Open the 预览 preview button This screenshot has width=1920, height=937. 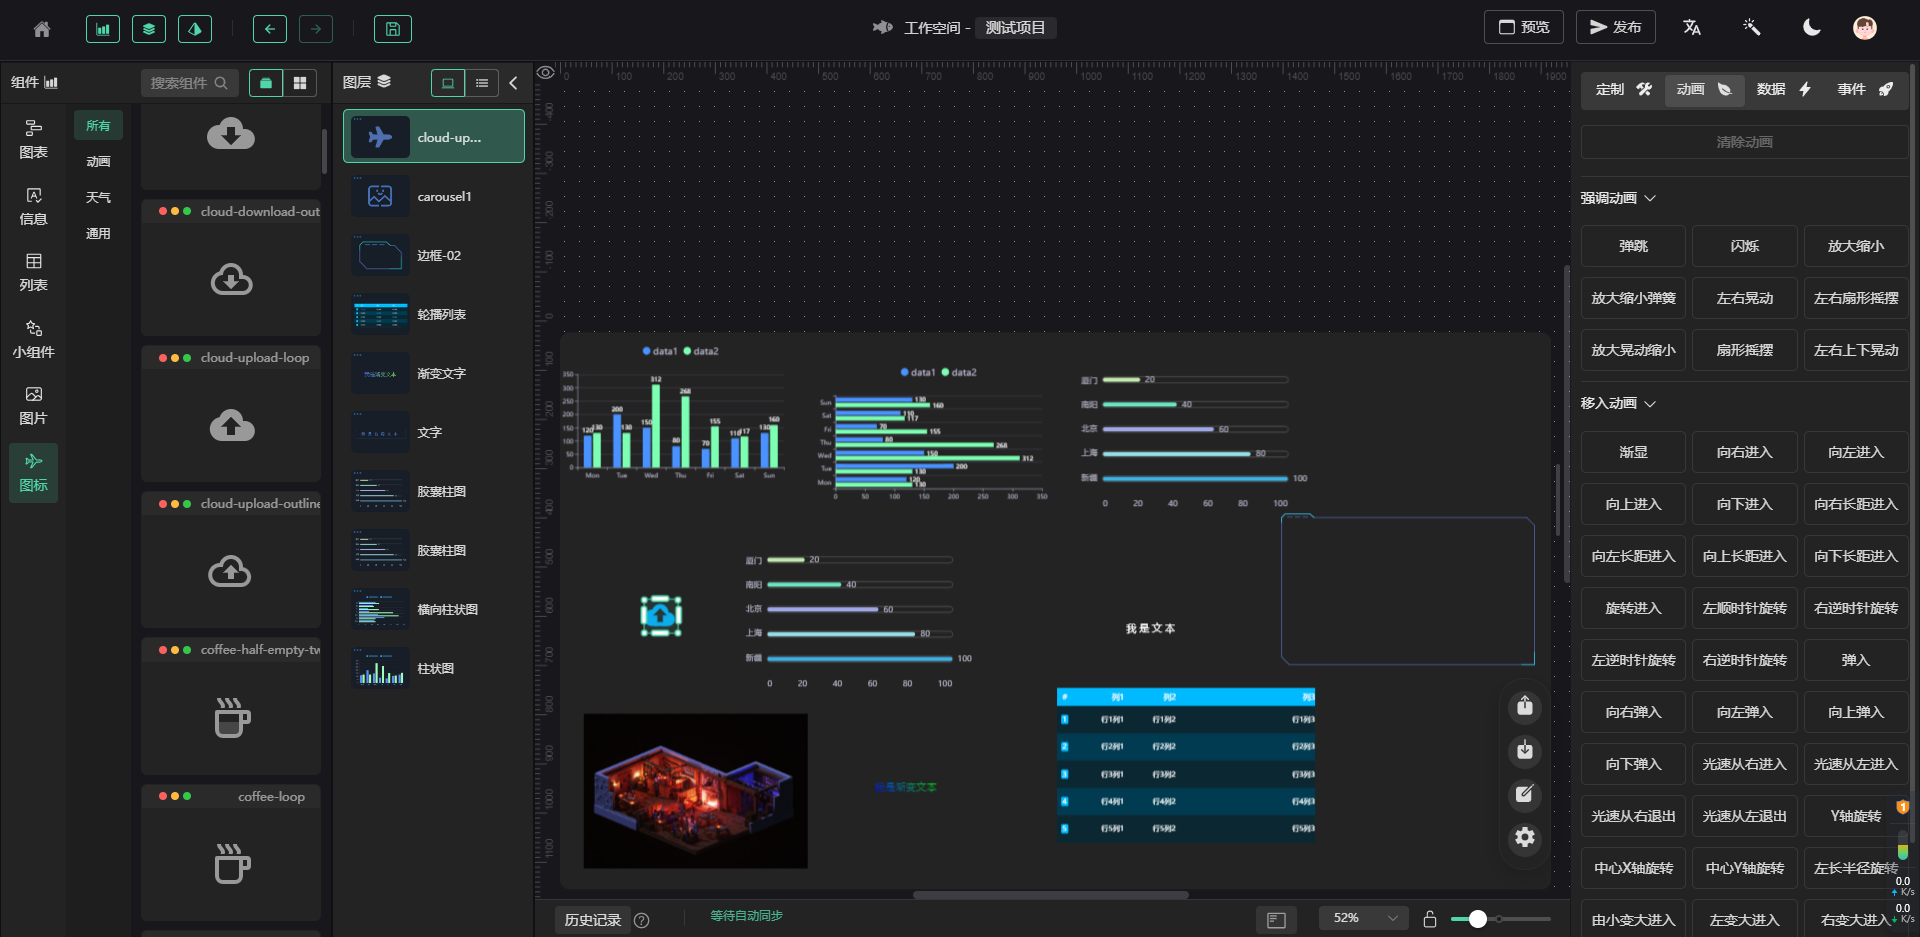pyautogui.click(x=1524, y=27)
